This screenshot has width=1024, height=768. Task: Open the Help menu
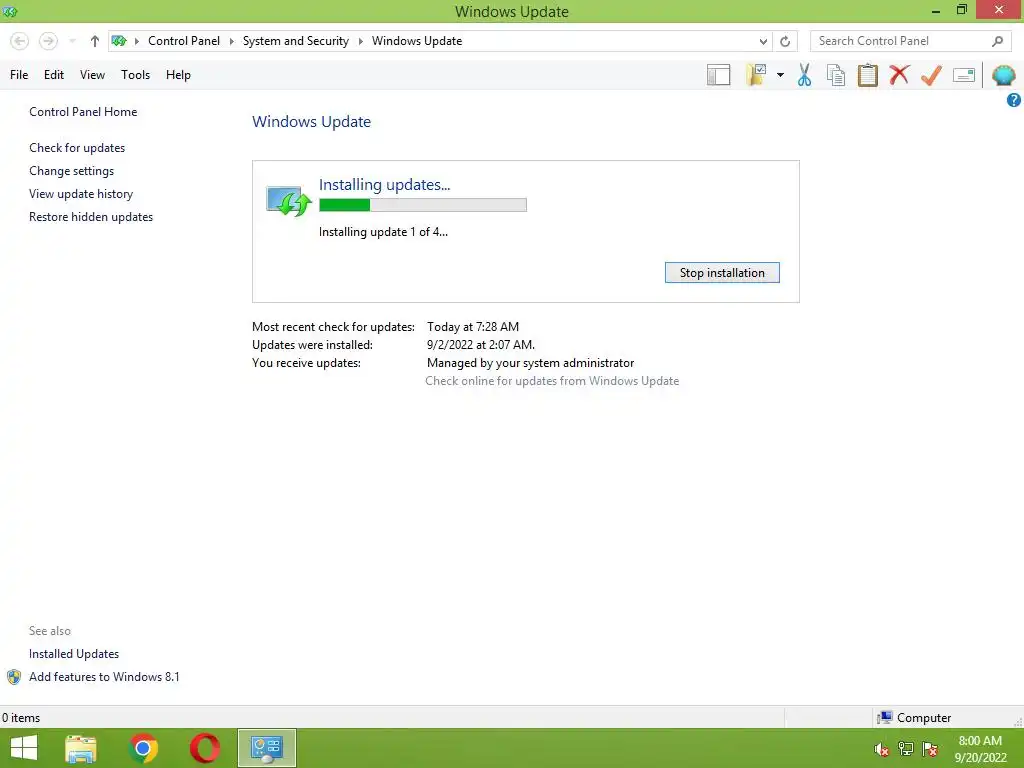178,75
